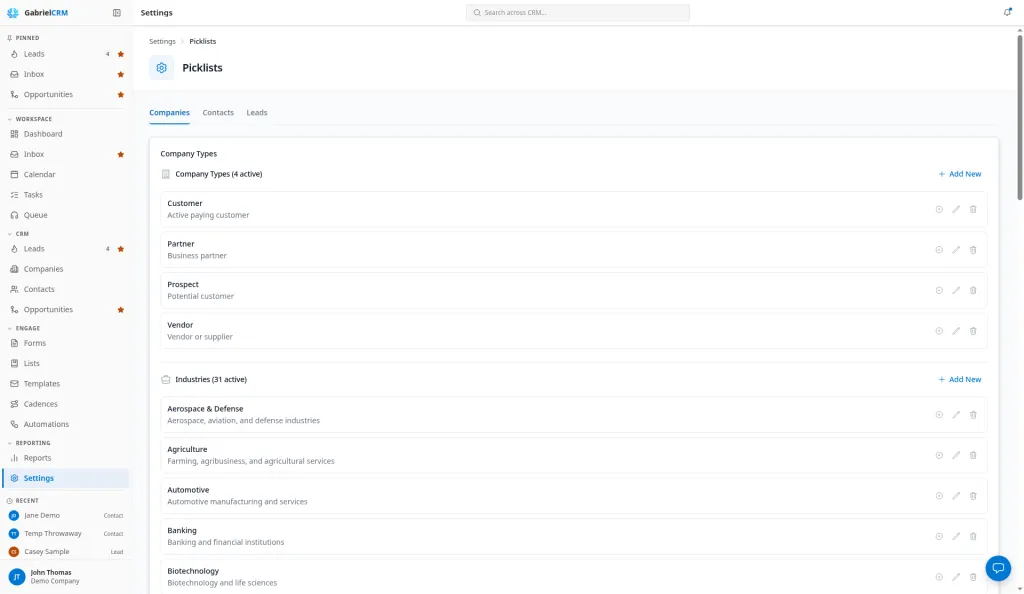Viewport: 1024px width, 594px height.
Task: Open Calendar in the sidebar
Action: point(65,174)
